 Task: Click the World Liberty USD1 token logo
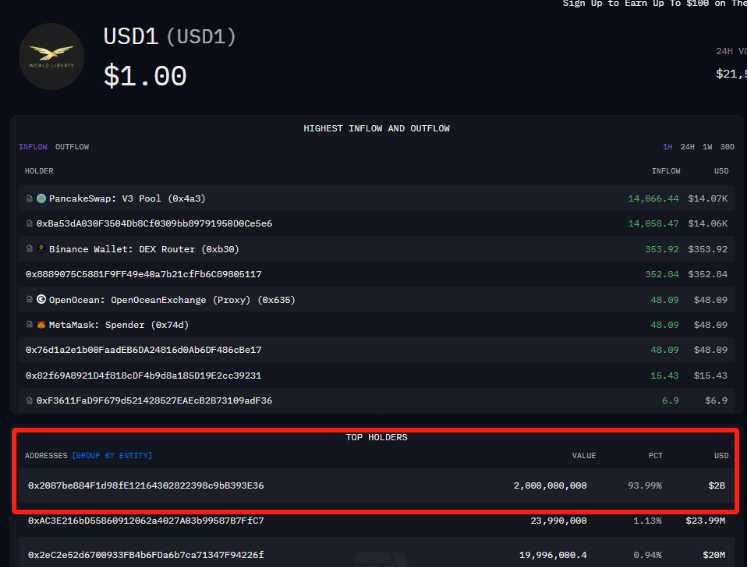52,57
